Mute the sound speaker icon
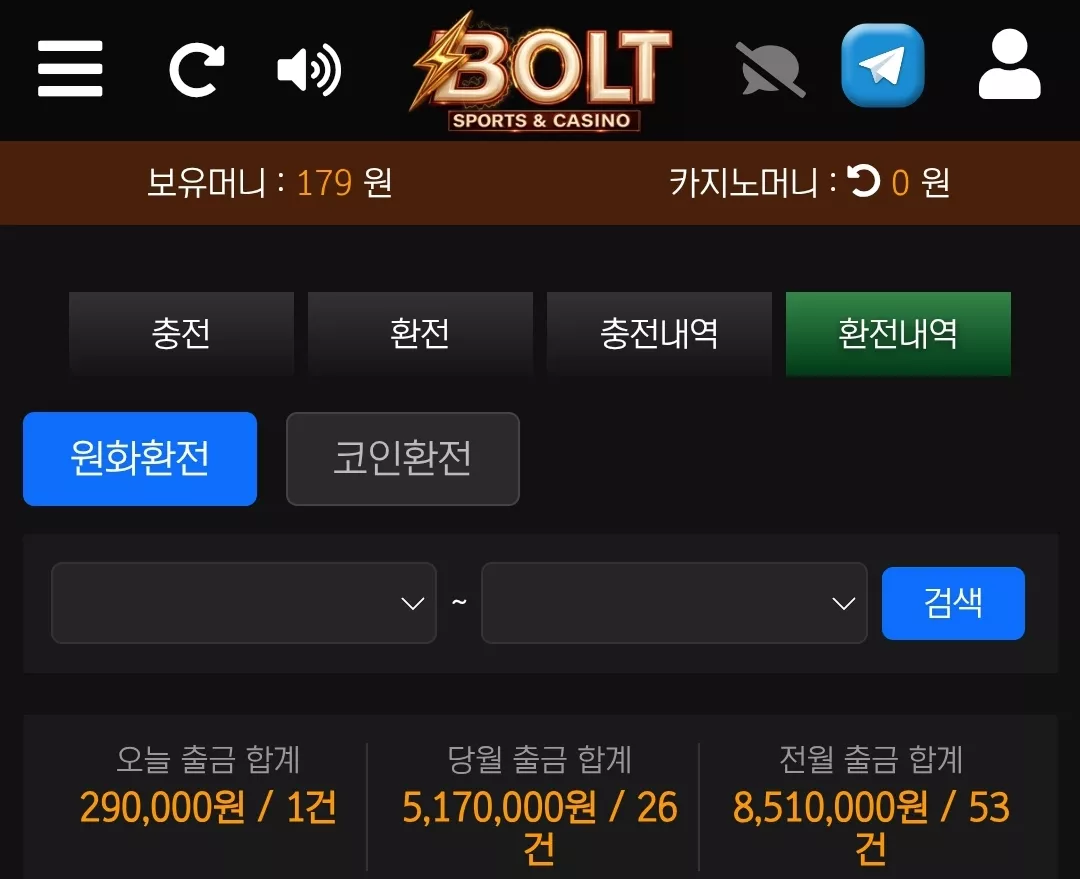Screen dimensions: 1080x879 pyautogui.click(x=309, y=69)
